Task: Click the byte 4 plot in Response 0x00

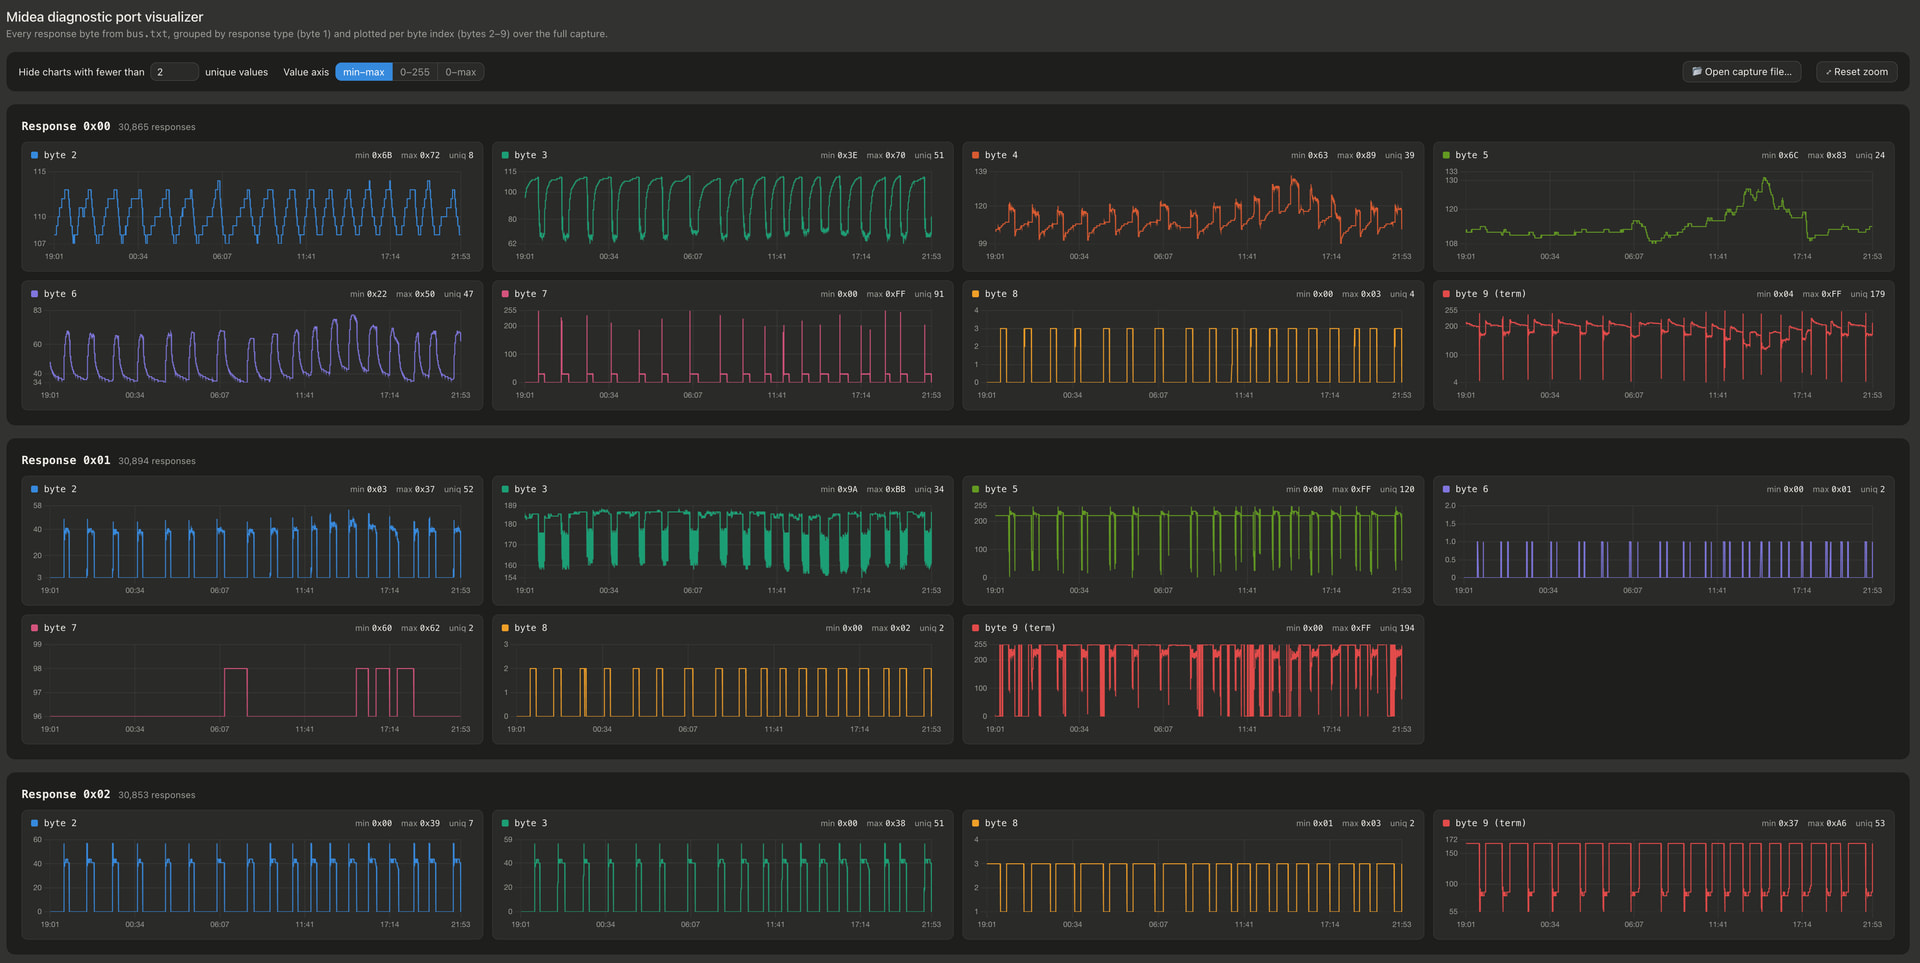Action: coord(1193,214)
